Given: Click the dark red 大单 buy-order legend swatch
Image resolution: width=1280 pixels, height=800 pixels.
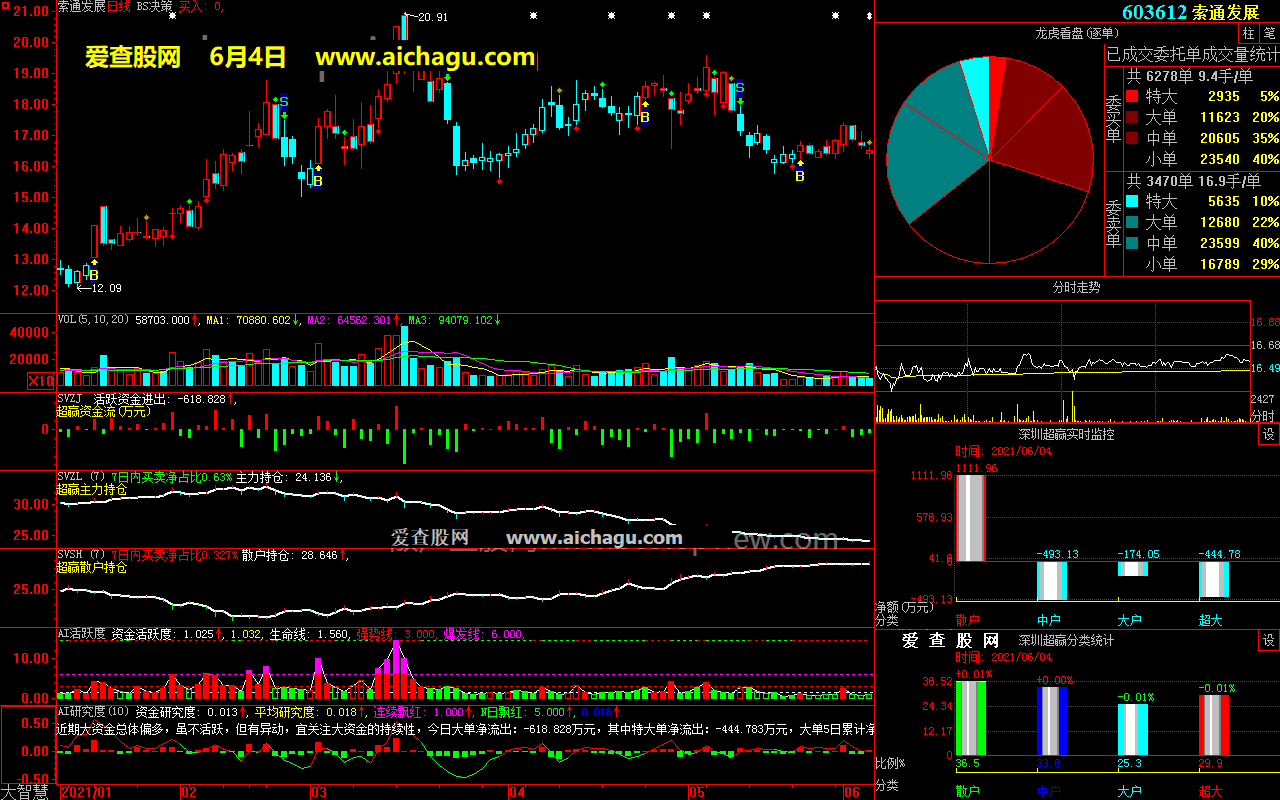Looking at the screenshot, I should [x=1132, y=118].
